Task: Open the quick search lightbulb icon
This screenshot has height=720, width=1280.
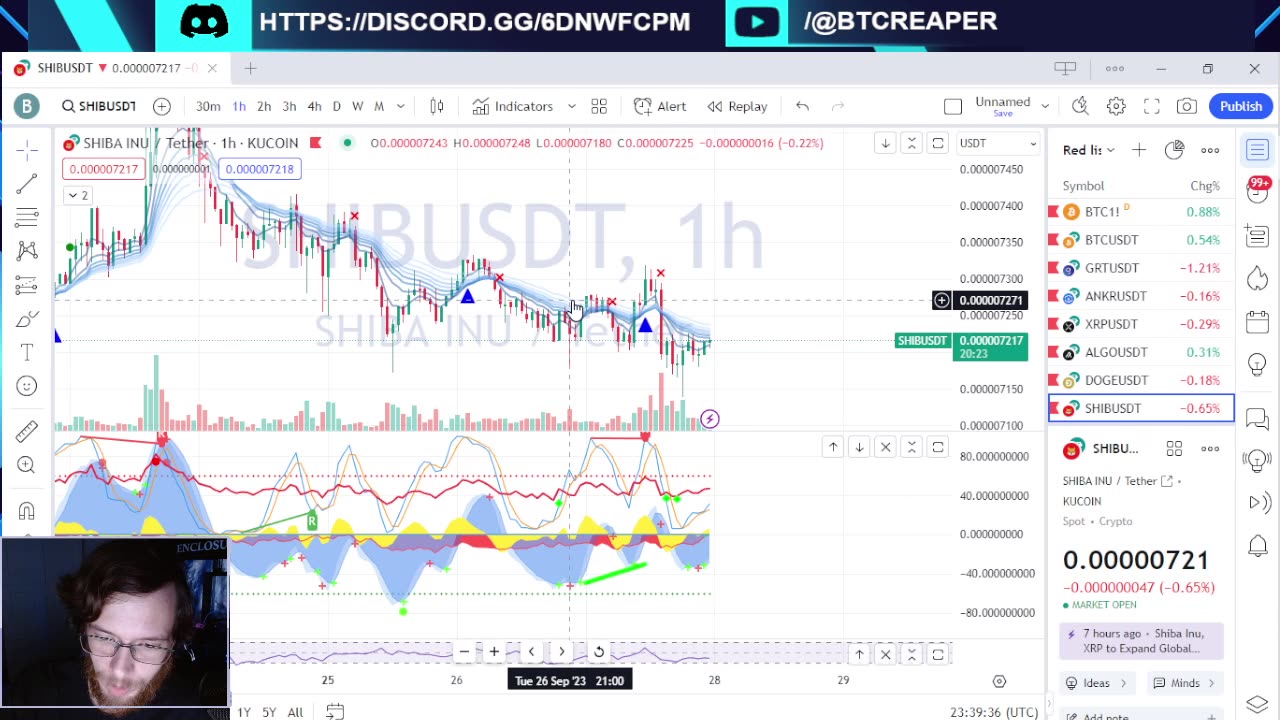Action: coord(1080,106)
